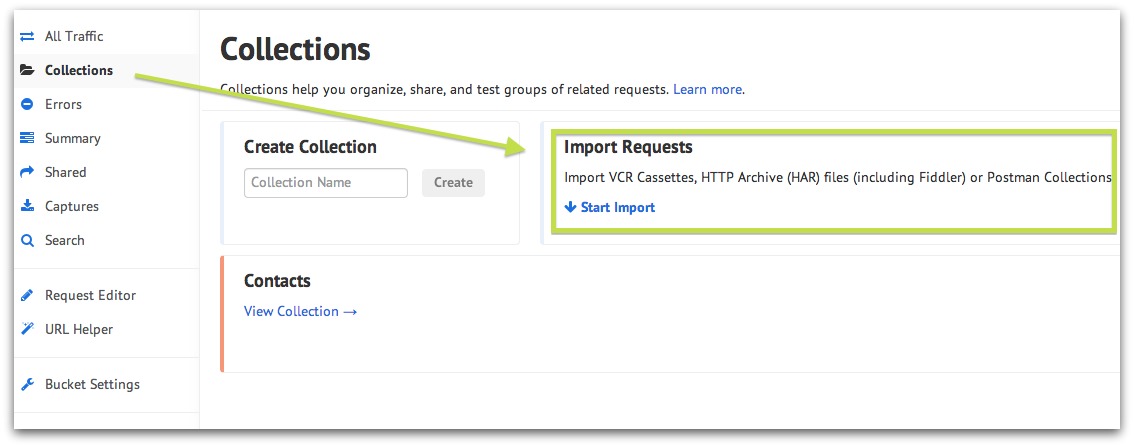Click the Bucket Settings wrench icon
Screen dimensions: 1134x447
point(27,384)
